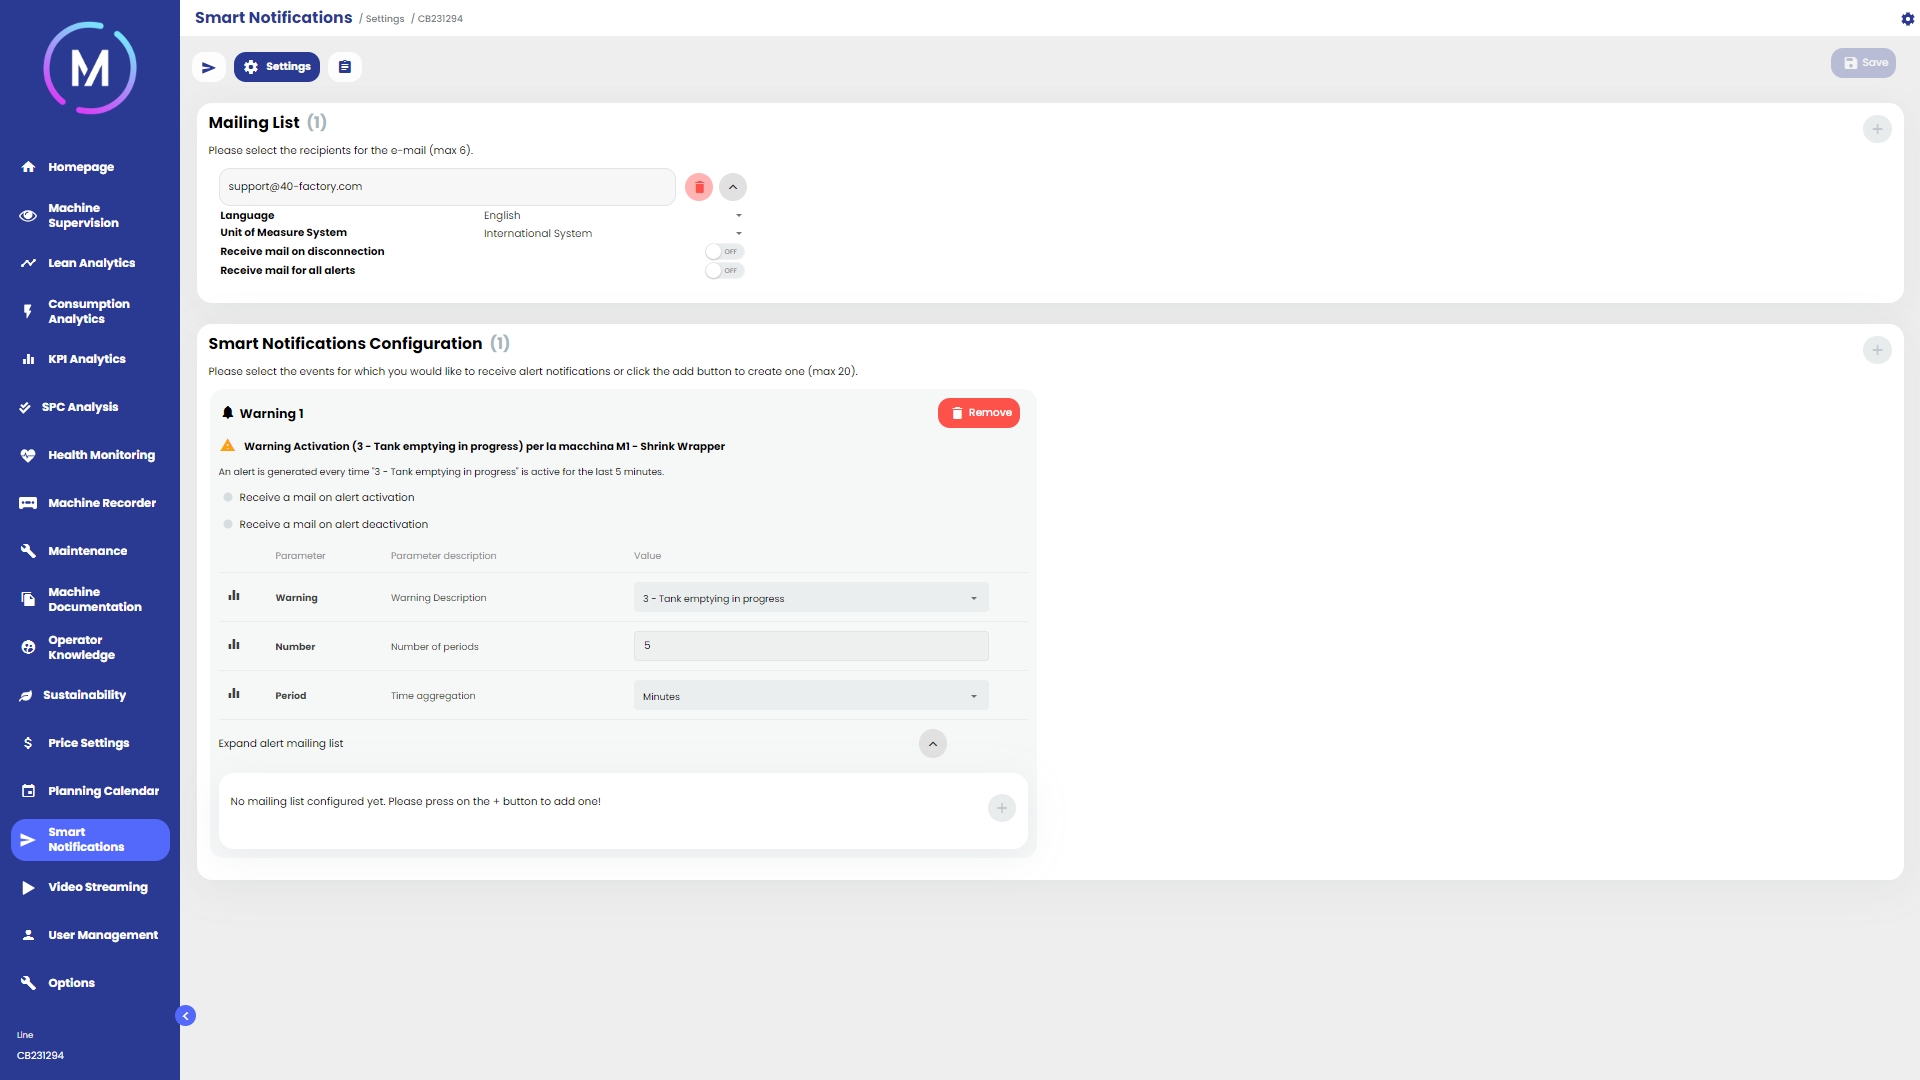Add a new mailing list recipient

(x=1876, y=129)
